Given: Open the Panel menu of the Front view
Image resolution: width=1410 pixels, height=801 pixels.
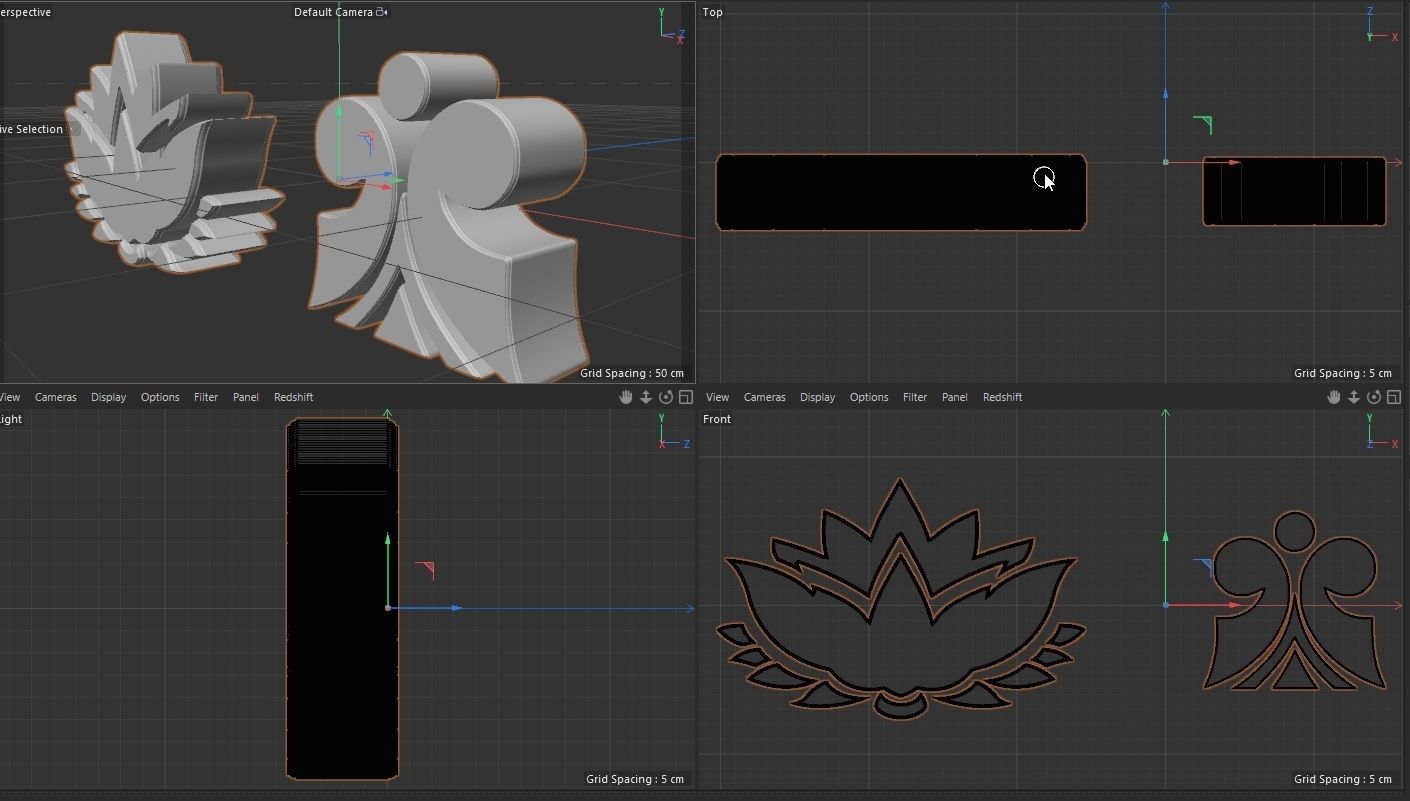Looking at the screenshot, I should point(955,397).
